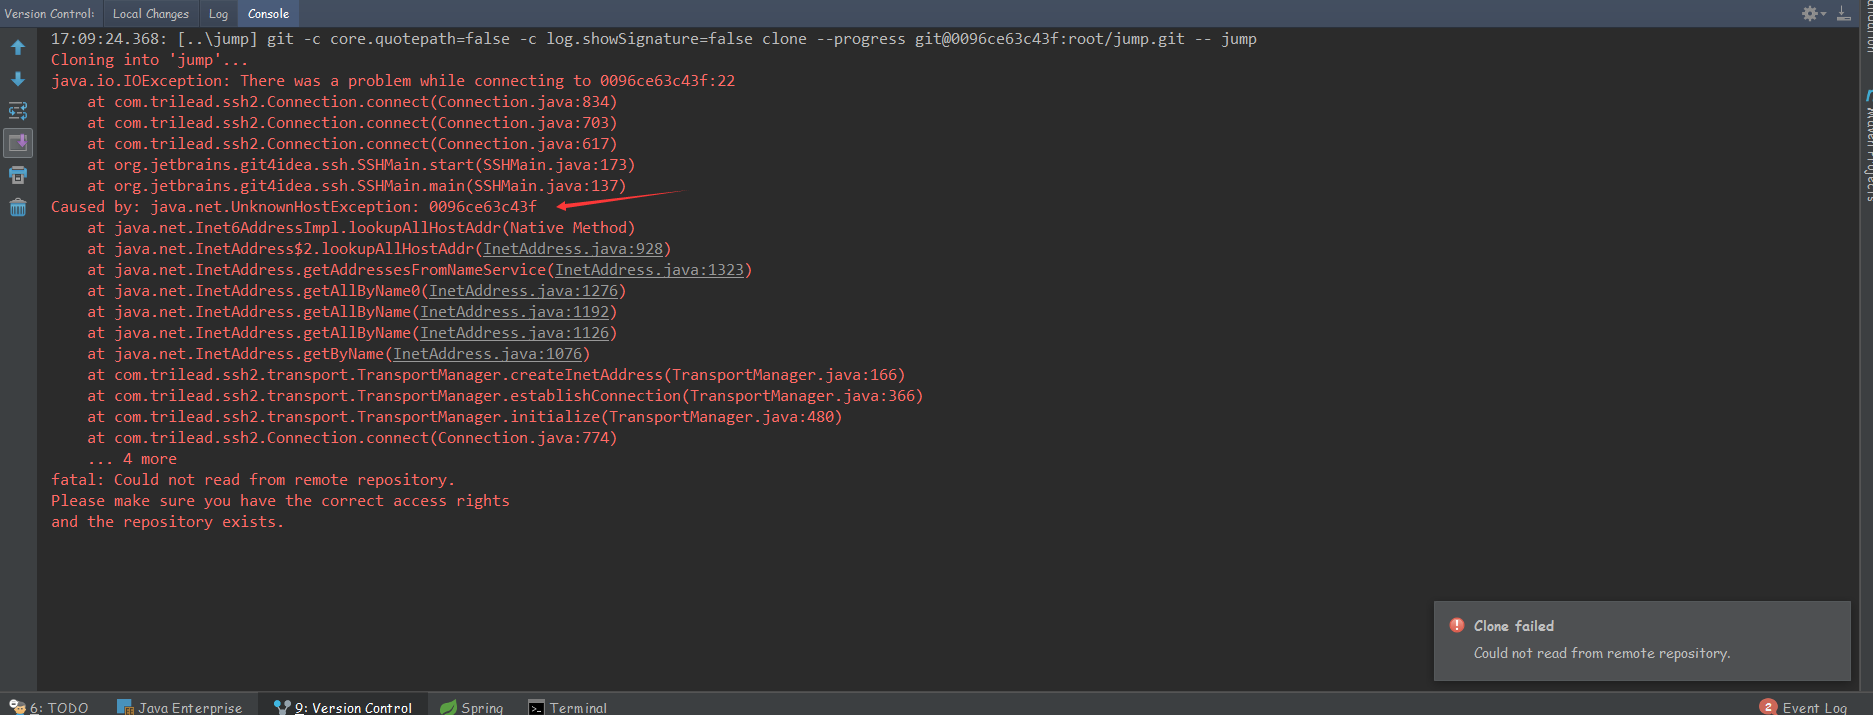Switch to the Local Changes tab
The height and width of the screenshot is (715, 1873).
(x=150, y=13)
